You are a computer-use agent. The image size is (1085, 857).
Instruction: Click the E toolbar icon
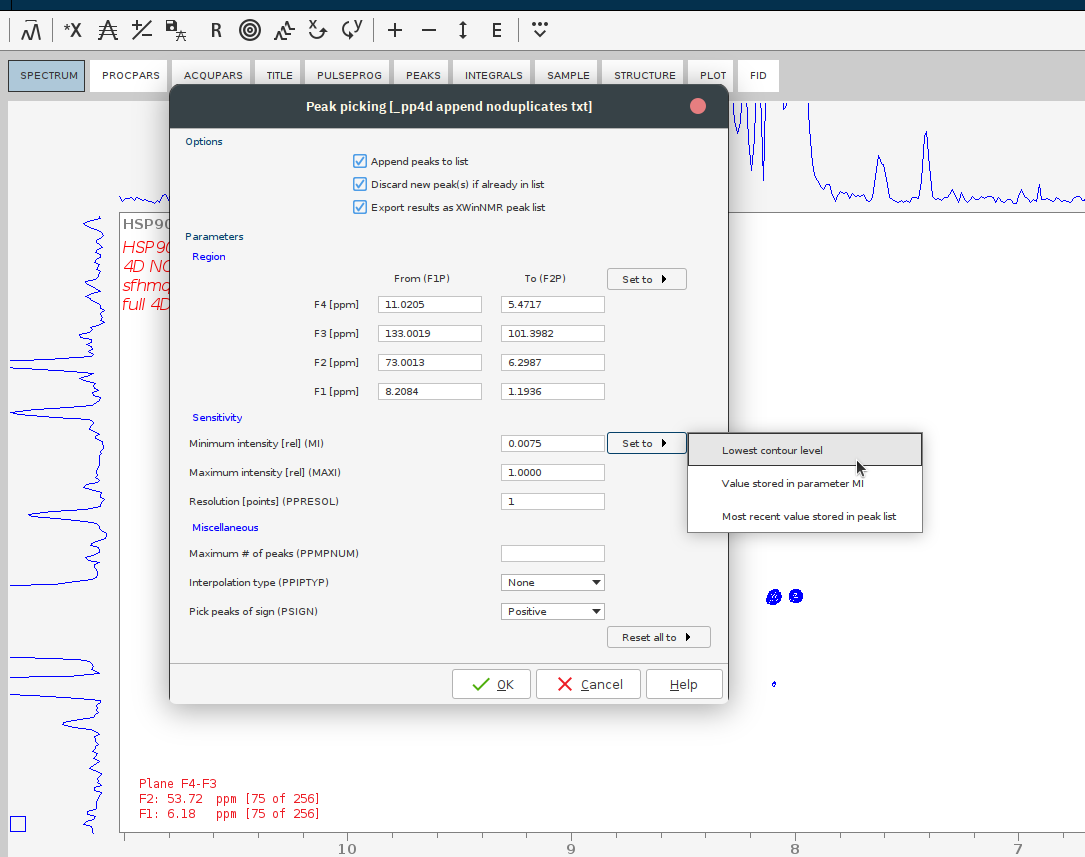coord(496,30)
